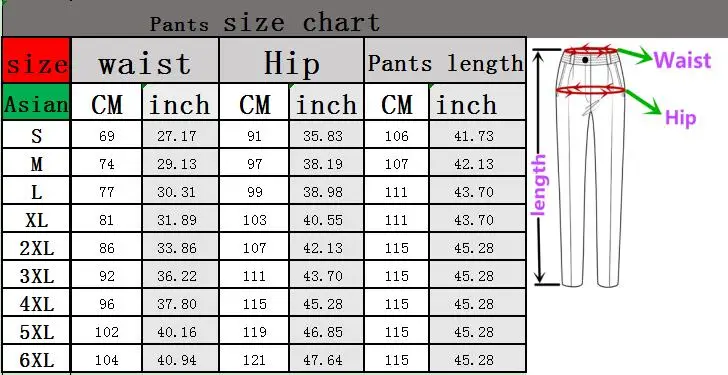Click the black length arrow beside the pants
Viewport: 728px width, 375px height.
click(x=539, y=167)
